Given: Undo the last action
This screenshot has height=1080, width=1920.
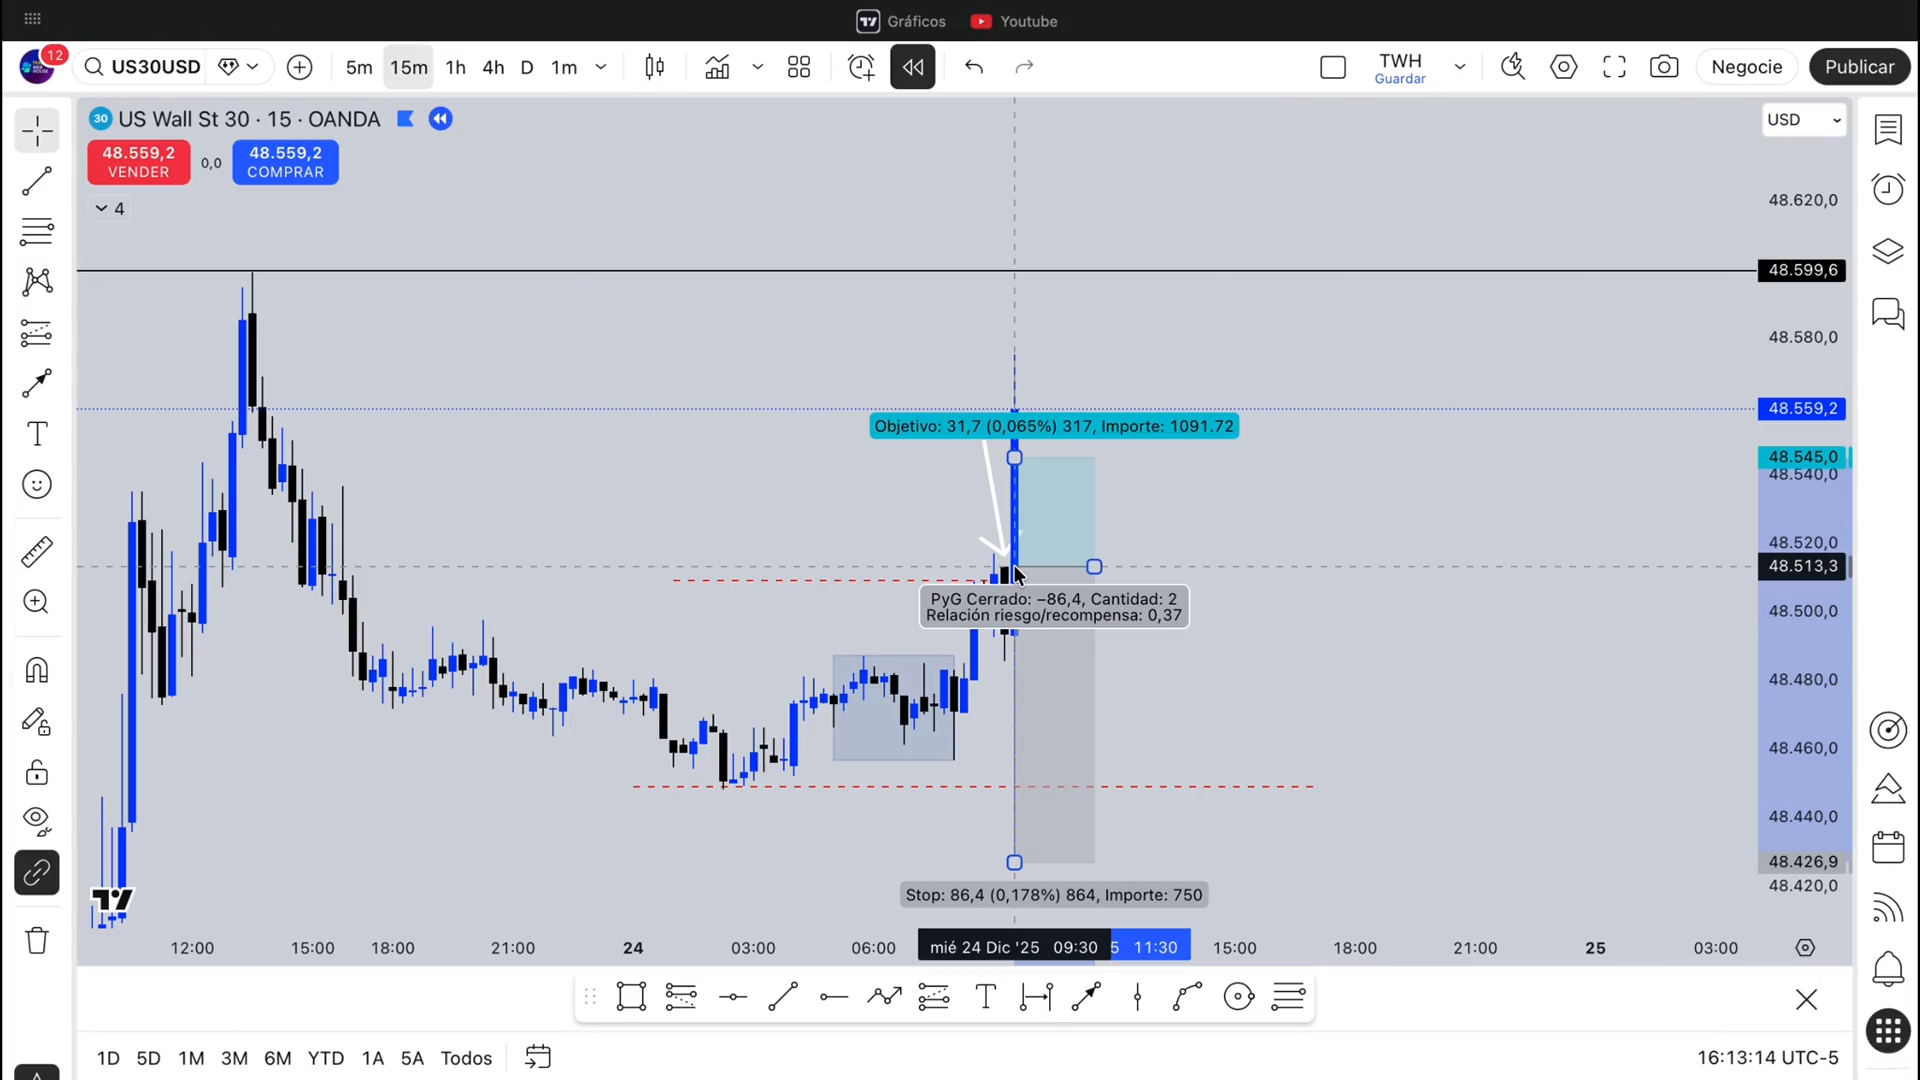Looking at the screenshot, I should [x=974, y=67].
